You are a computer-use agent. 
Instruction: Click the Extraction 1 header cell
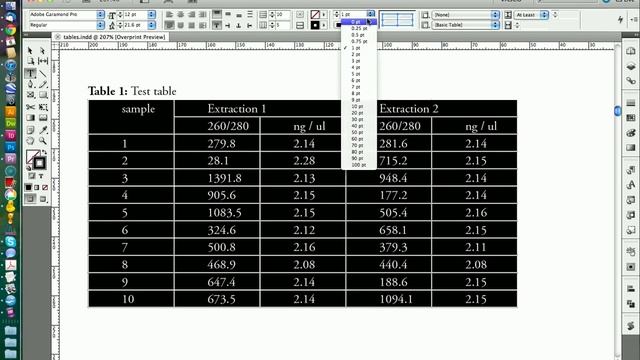(x=260, y=109)
